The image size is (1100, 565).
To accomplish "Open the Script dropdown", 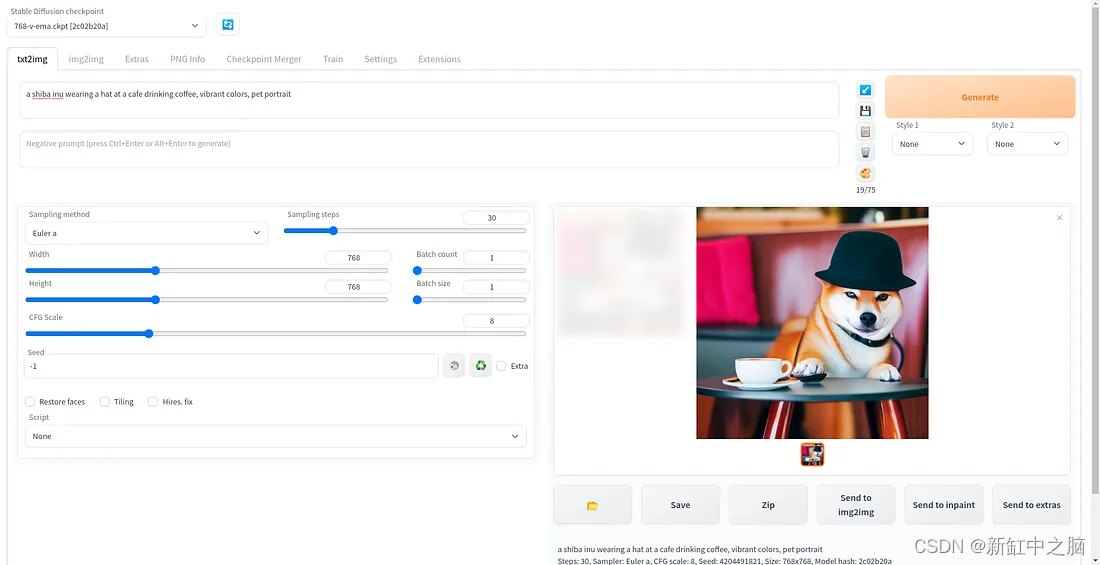I will tap(275, 436).
